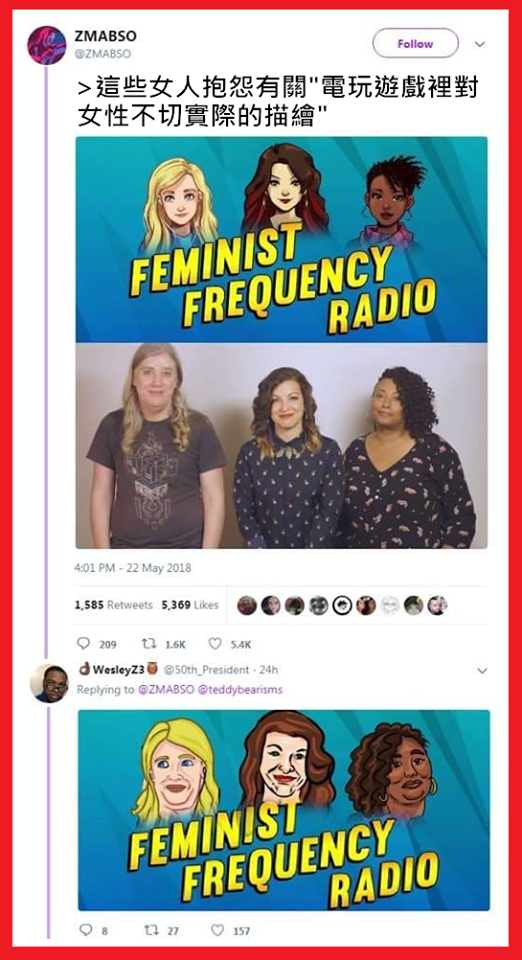
Task: Open the photo of three women
Action: click(282, 446)
